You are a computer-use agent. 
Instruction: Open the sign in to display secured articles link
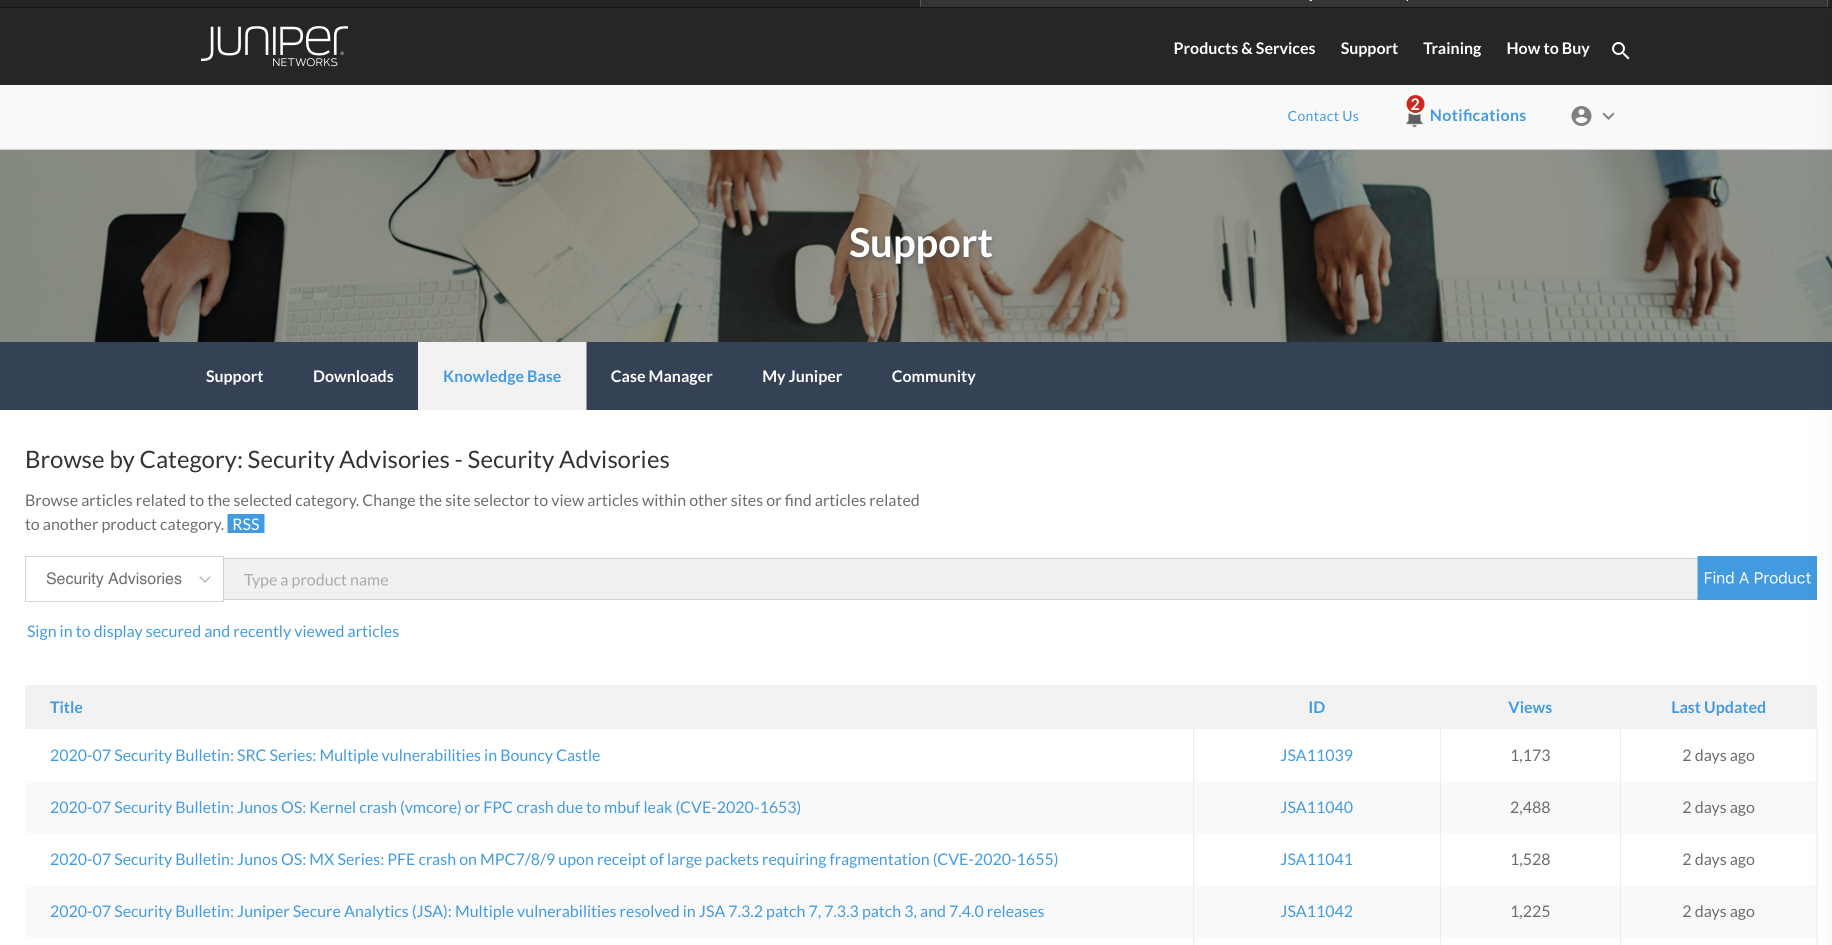click(x=213, y=631)
